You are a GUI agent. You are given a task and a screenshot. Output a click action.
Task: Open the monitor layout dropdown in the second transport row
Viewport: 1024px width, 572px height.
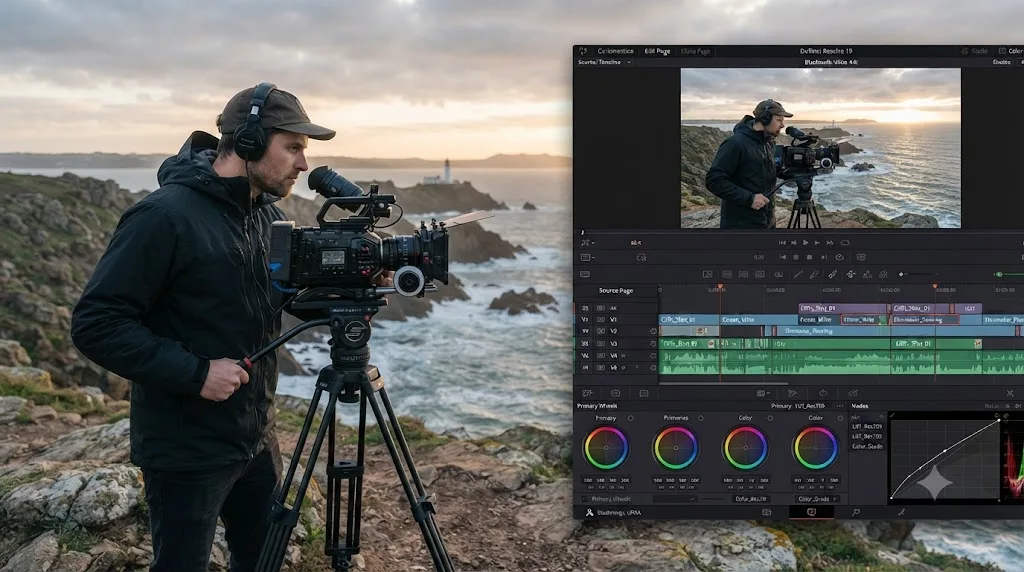tap(586, 257)
